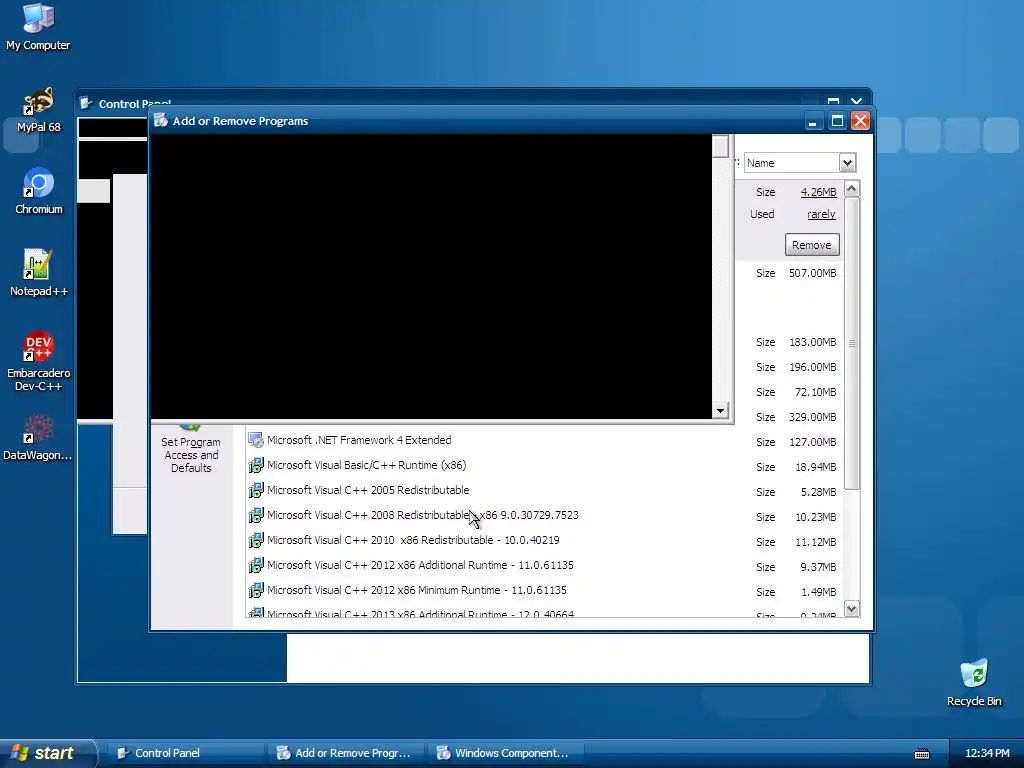Click icon for Visual C++ 2012 Additional Runtime

tap(256, 565)
